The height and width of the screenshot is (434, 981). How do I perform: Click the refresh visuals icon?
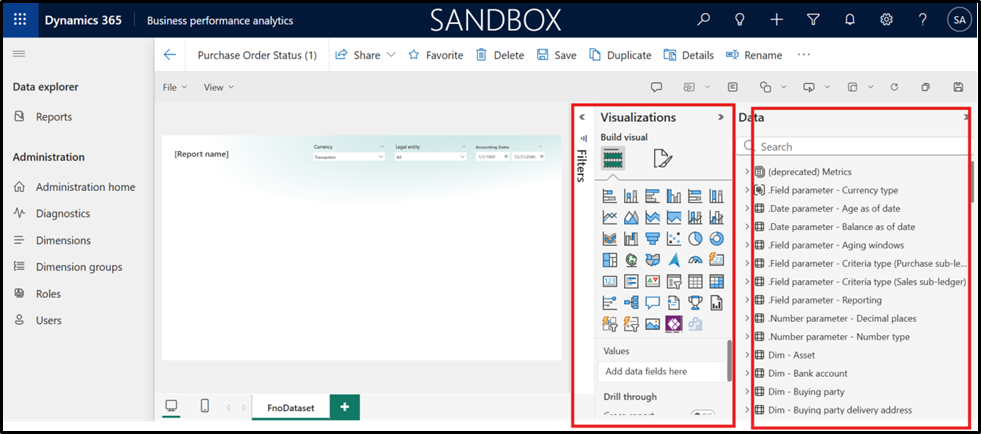coord(894,88)
